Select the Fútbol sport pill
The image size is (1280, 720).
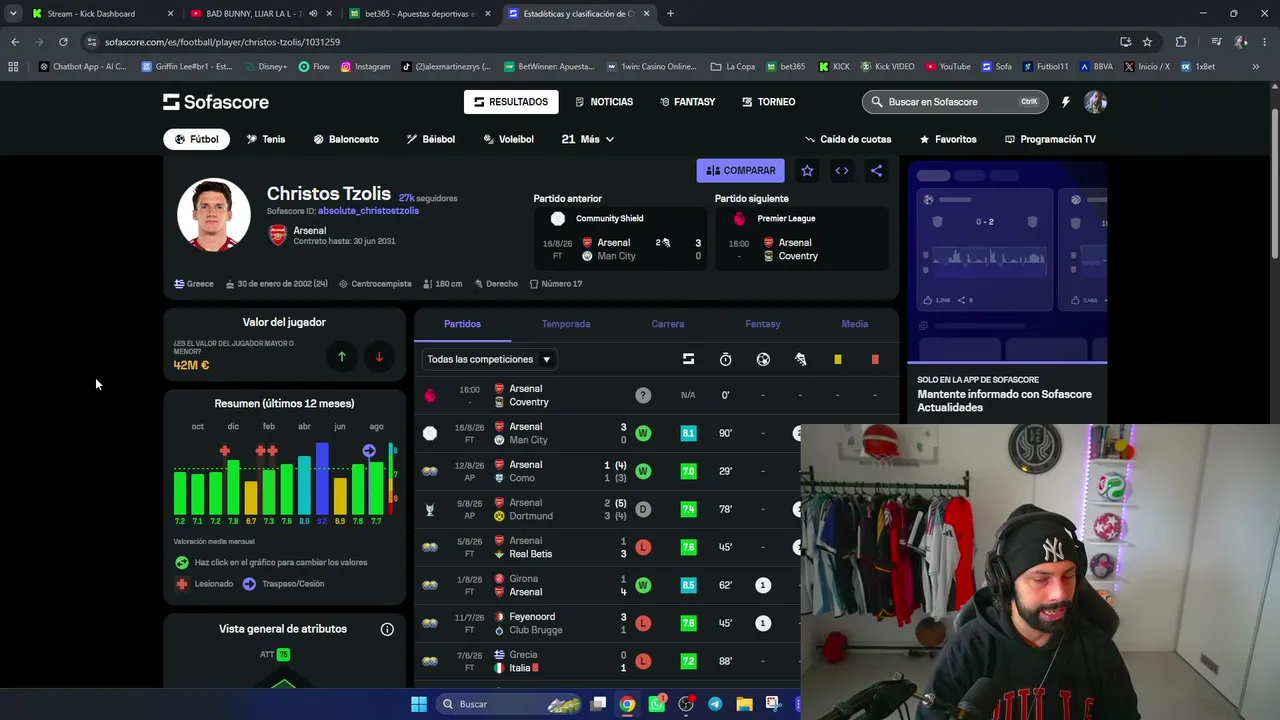pyautogui.click(x=197, y=139)
